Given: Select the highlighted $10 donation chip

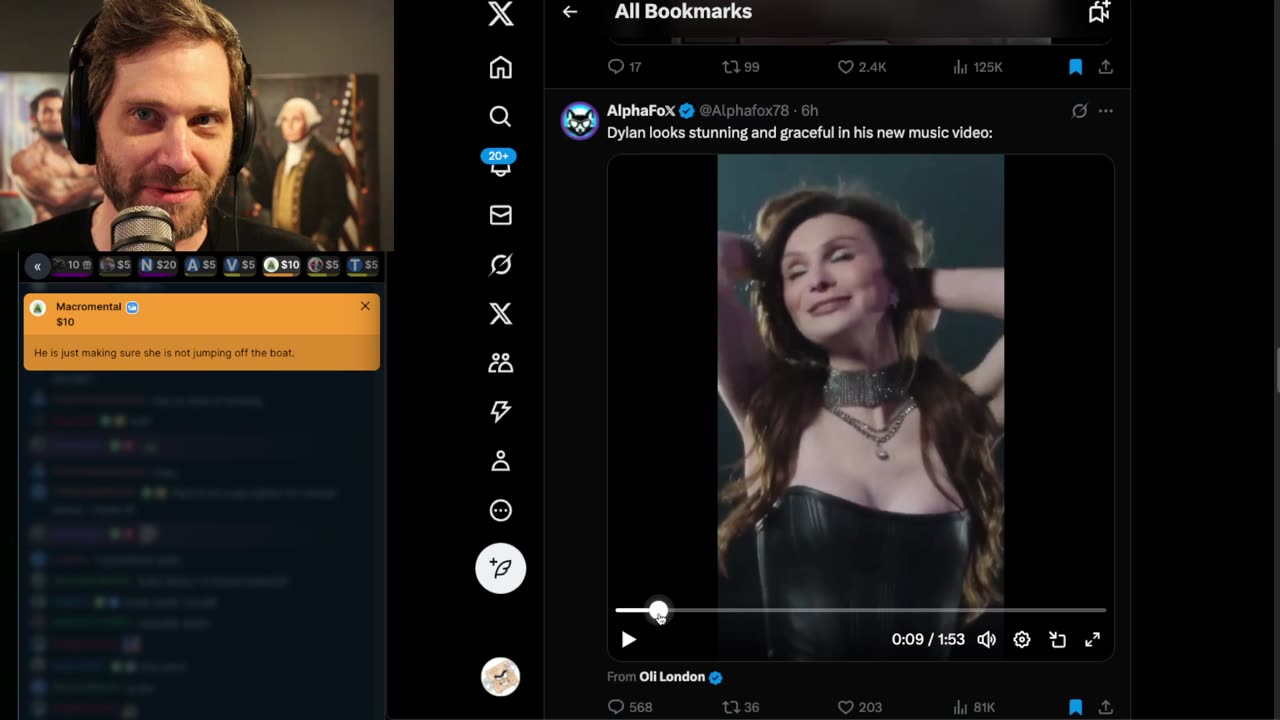Looking at the screenshot, I should (282, 265).
